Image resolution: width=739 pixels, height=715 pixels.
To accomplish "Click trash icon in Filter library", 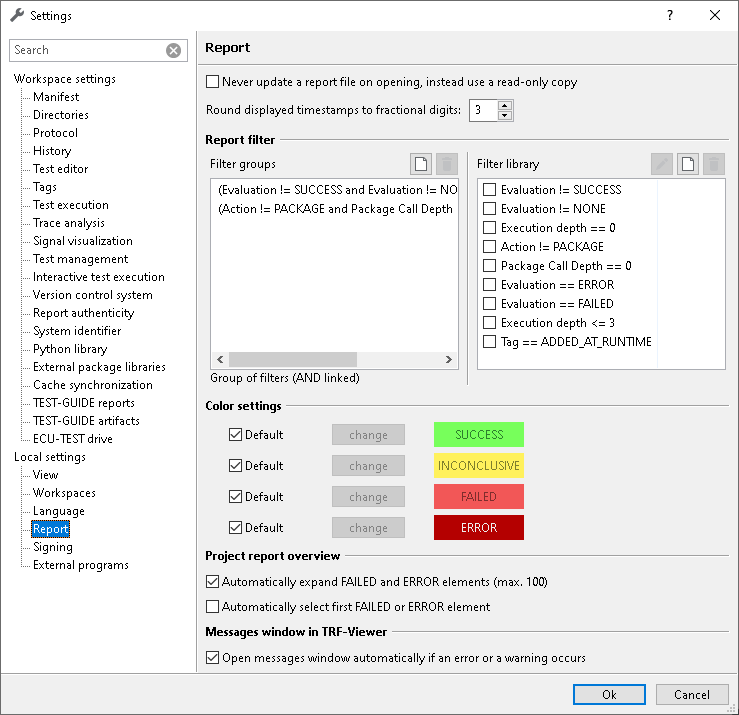I will 714,164.
